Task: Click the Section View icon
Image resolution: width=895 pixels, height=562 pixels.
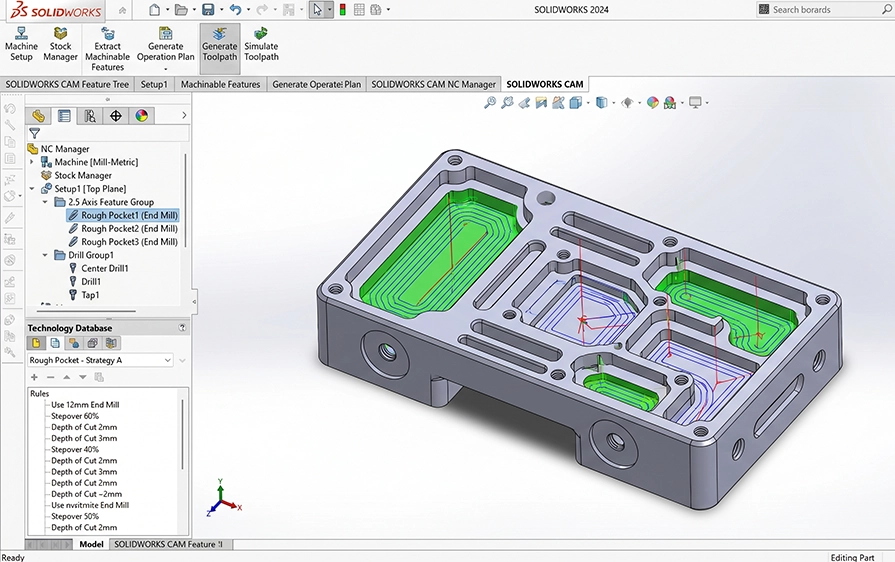Action: coord(541,103)
